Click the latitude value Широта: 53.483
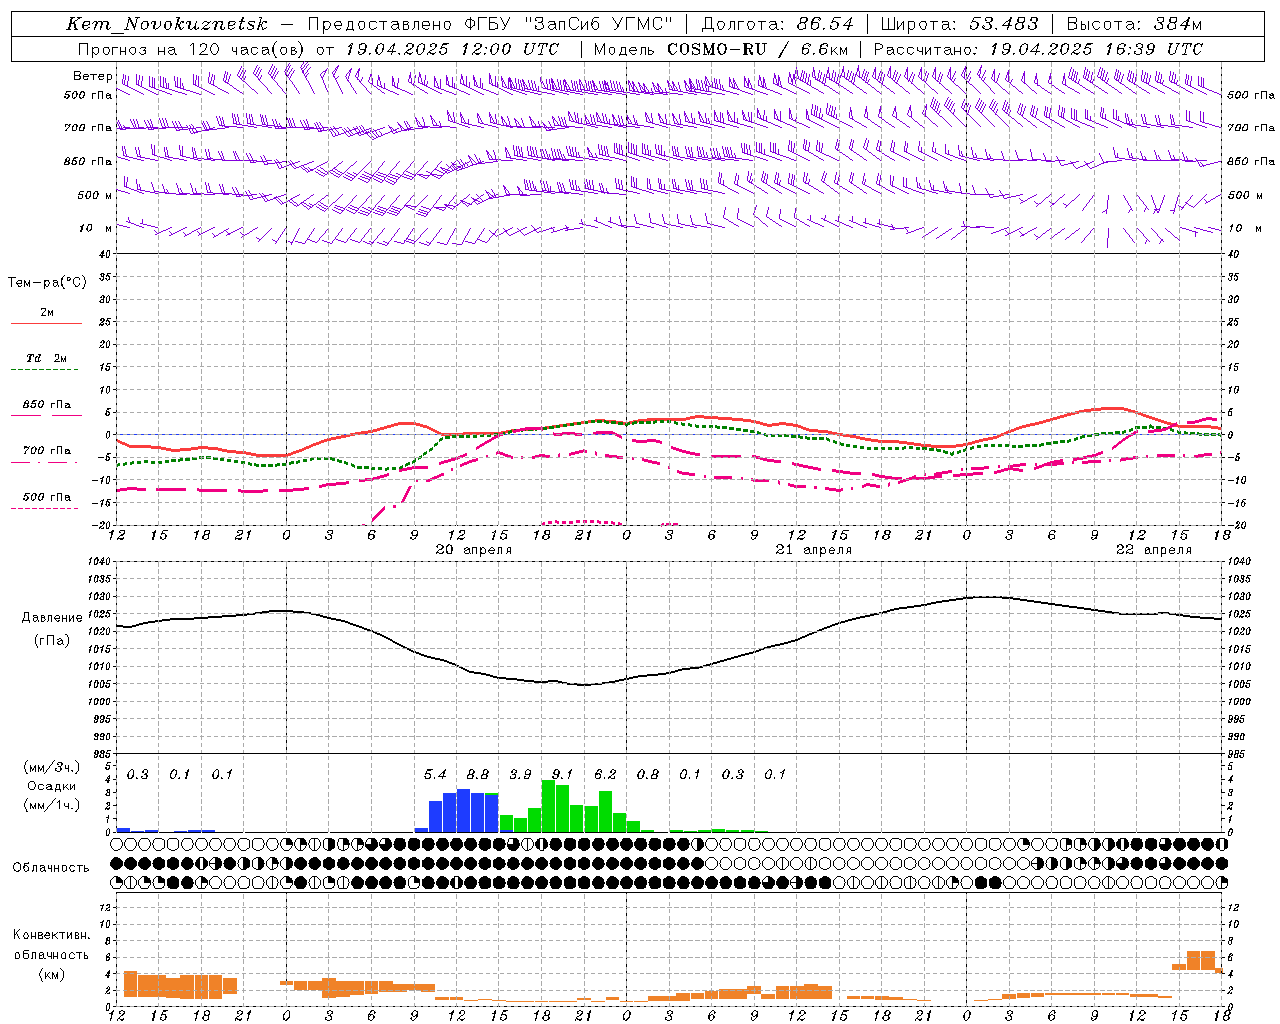Screen dimensions: 1280x1024 point(959,24)
